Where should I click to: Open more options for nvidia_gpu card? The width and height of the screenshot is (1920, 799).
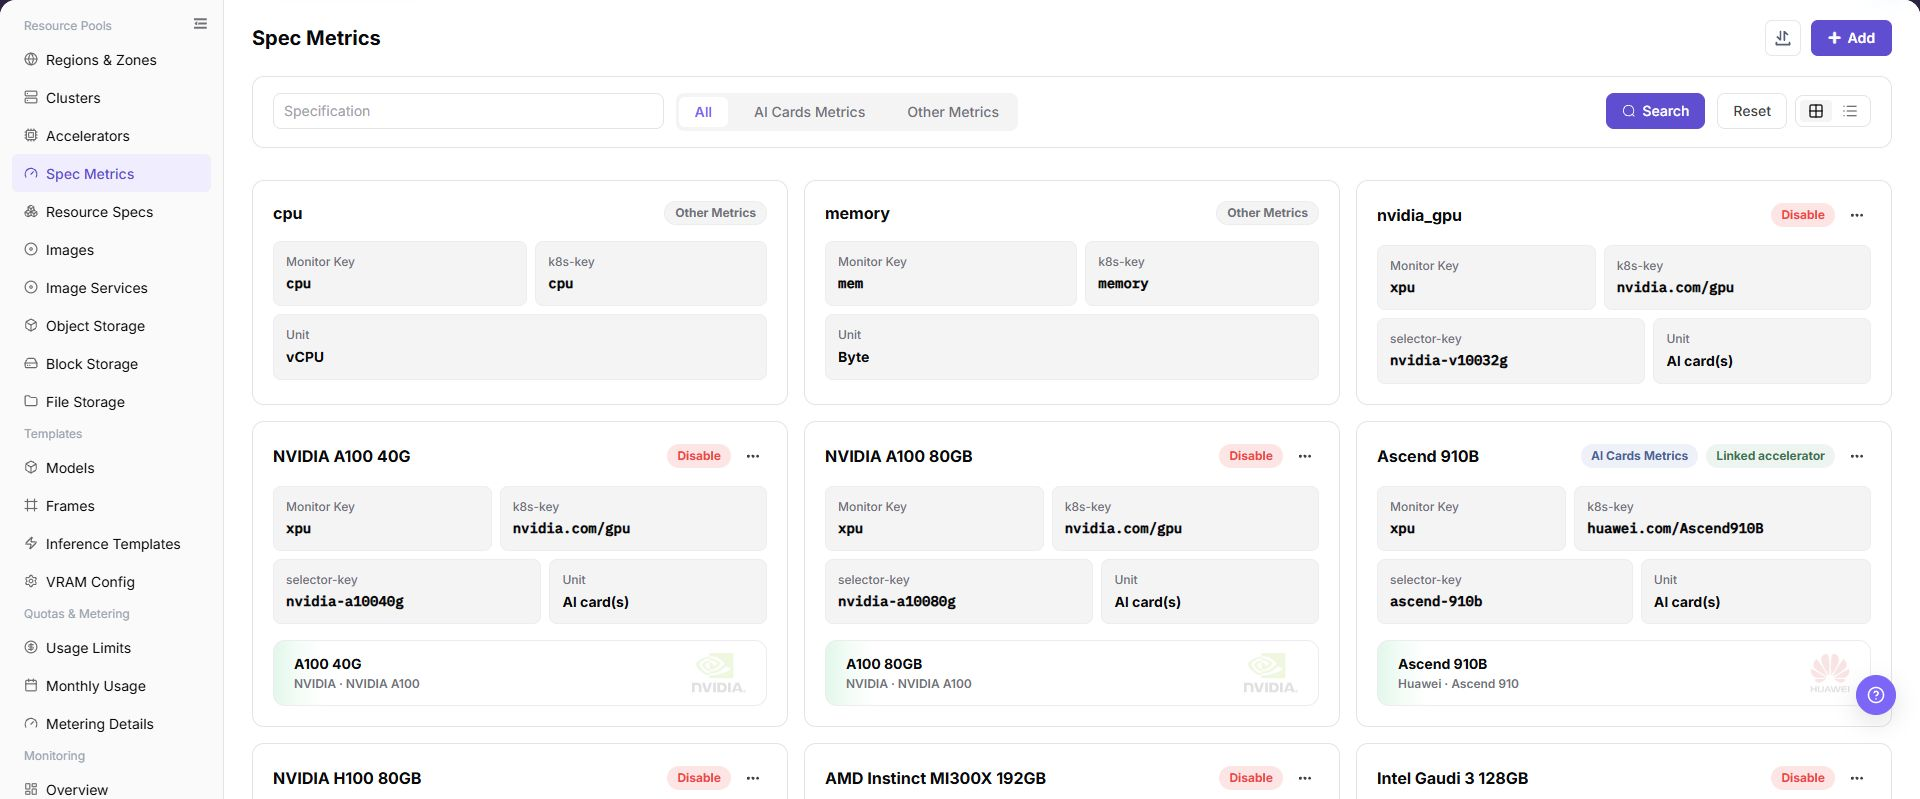click(1857, 215)
